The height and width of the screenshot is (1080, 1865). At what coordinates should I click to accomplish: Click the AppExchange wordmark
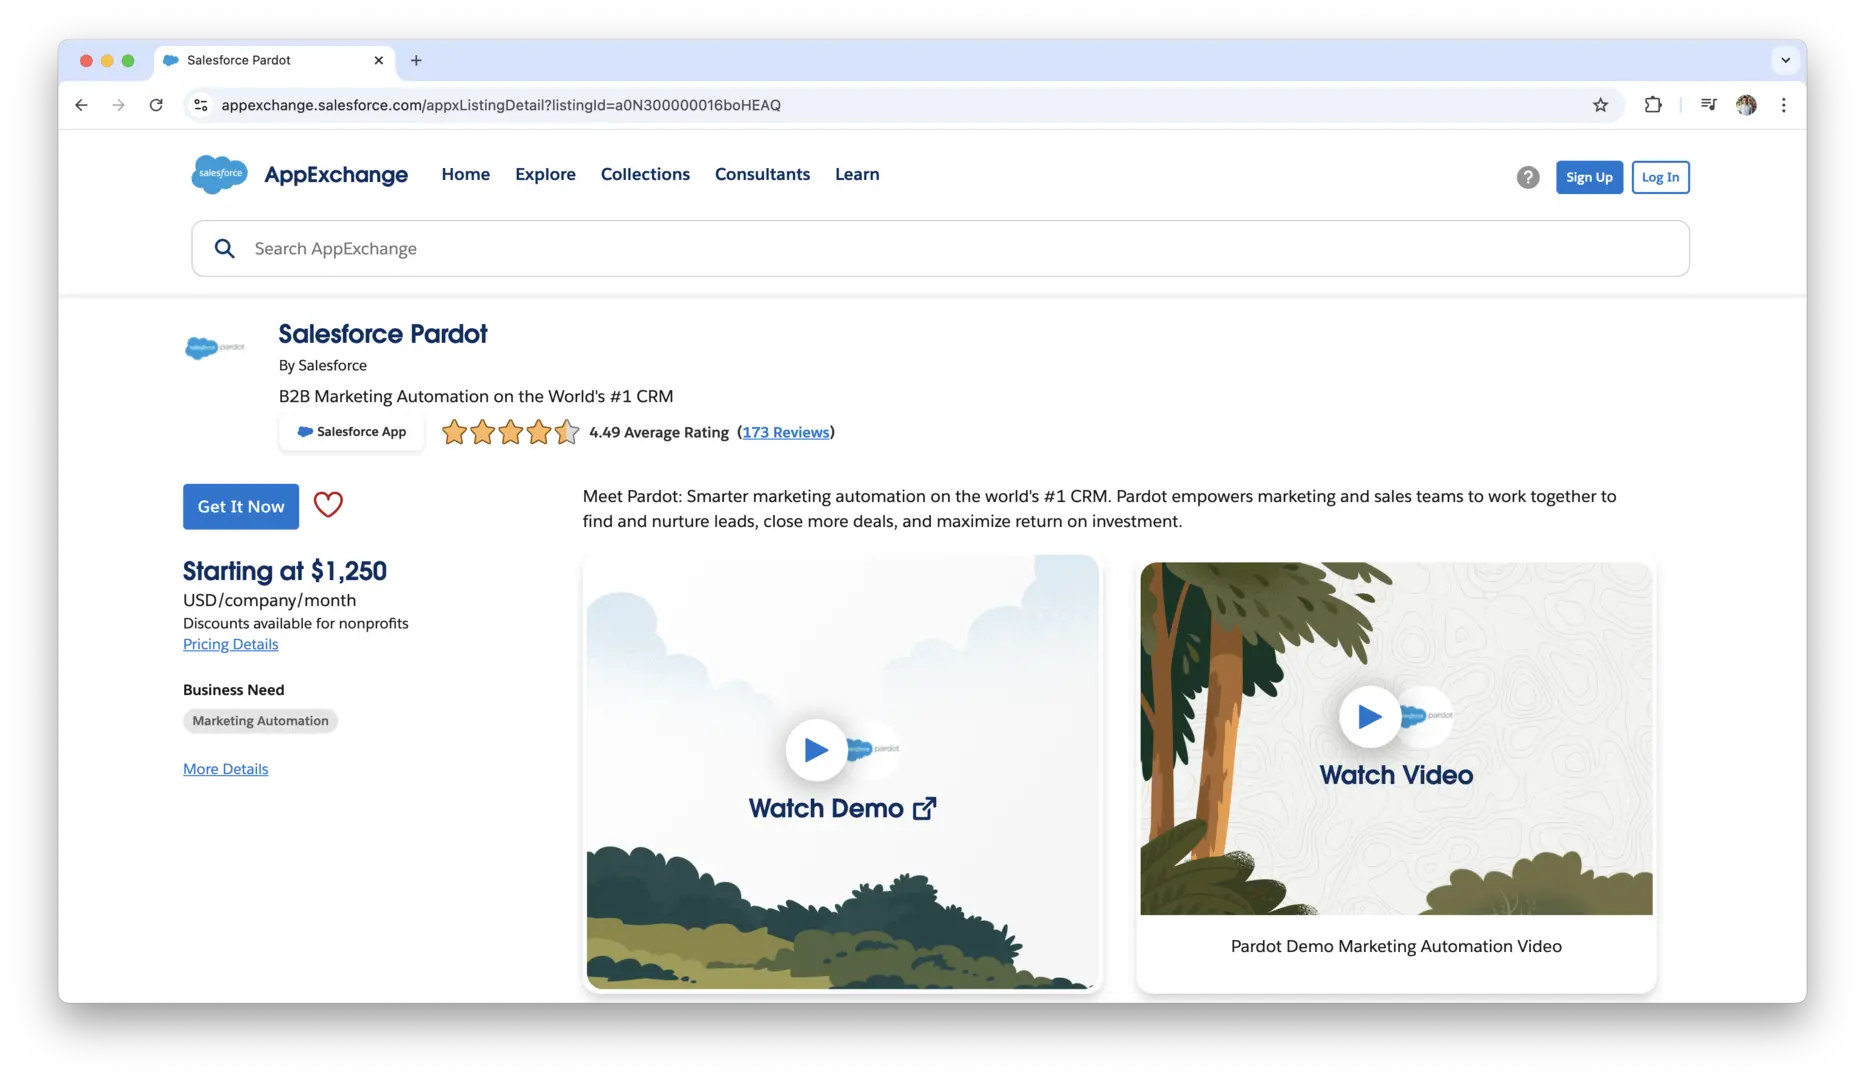[x=336, y=175]
